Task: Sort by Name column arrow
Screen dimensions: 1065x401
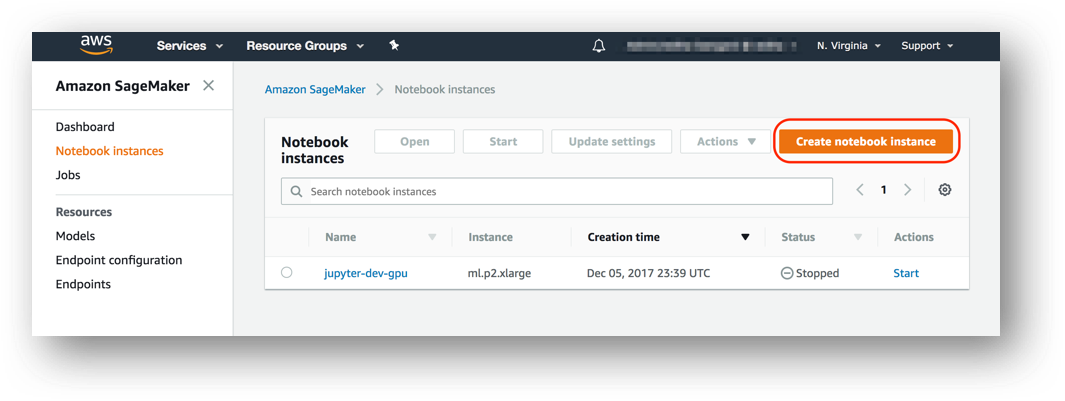Action: coord(432,237)
